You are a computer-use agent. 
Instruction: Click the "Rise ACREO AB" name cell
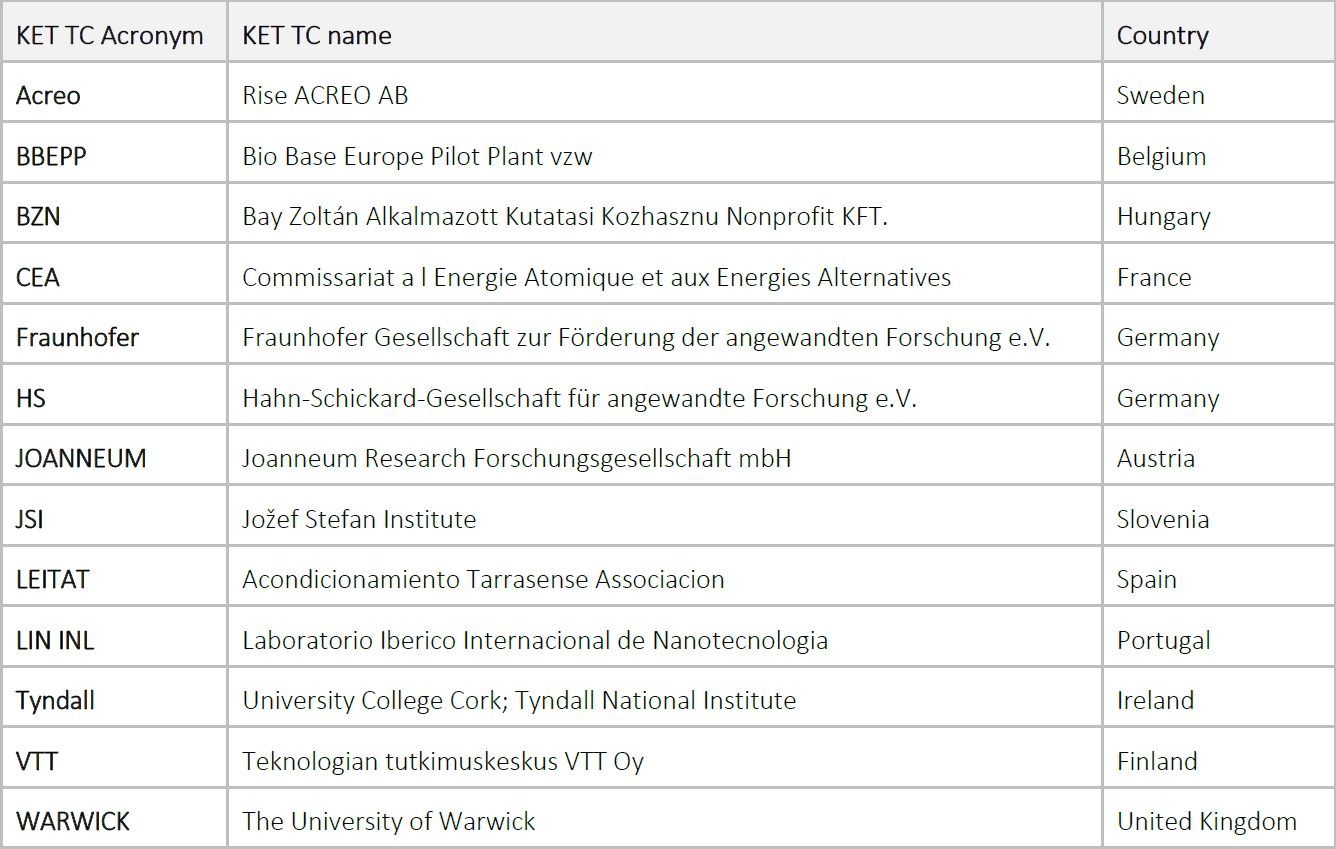tap(325, 96)
